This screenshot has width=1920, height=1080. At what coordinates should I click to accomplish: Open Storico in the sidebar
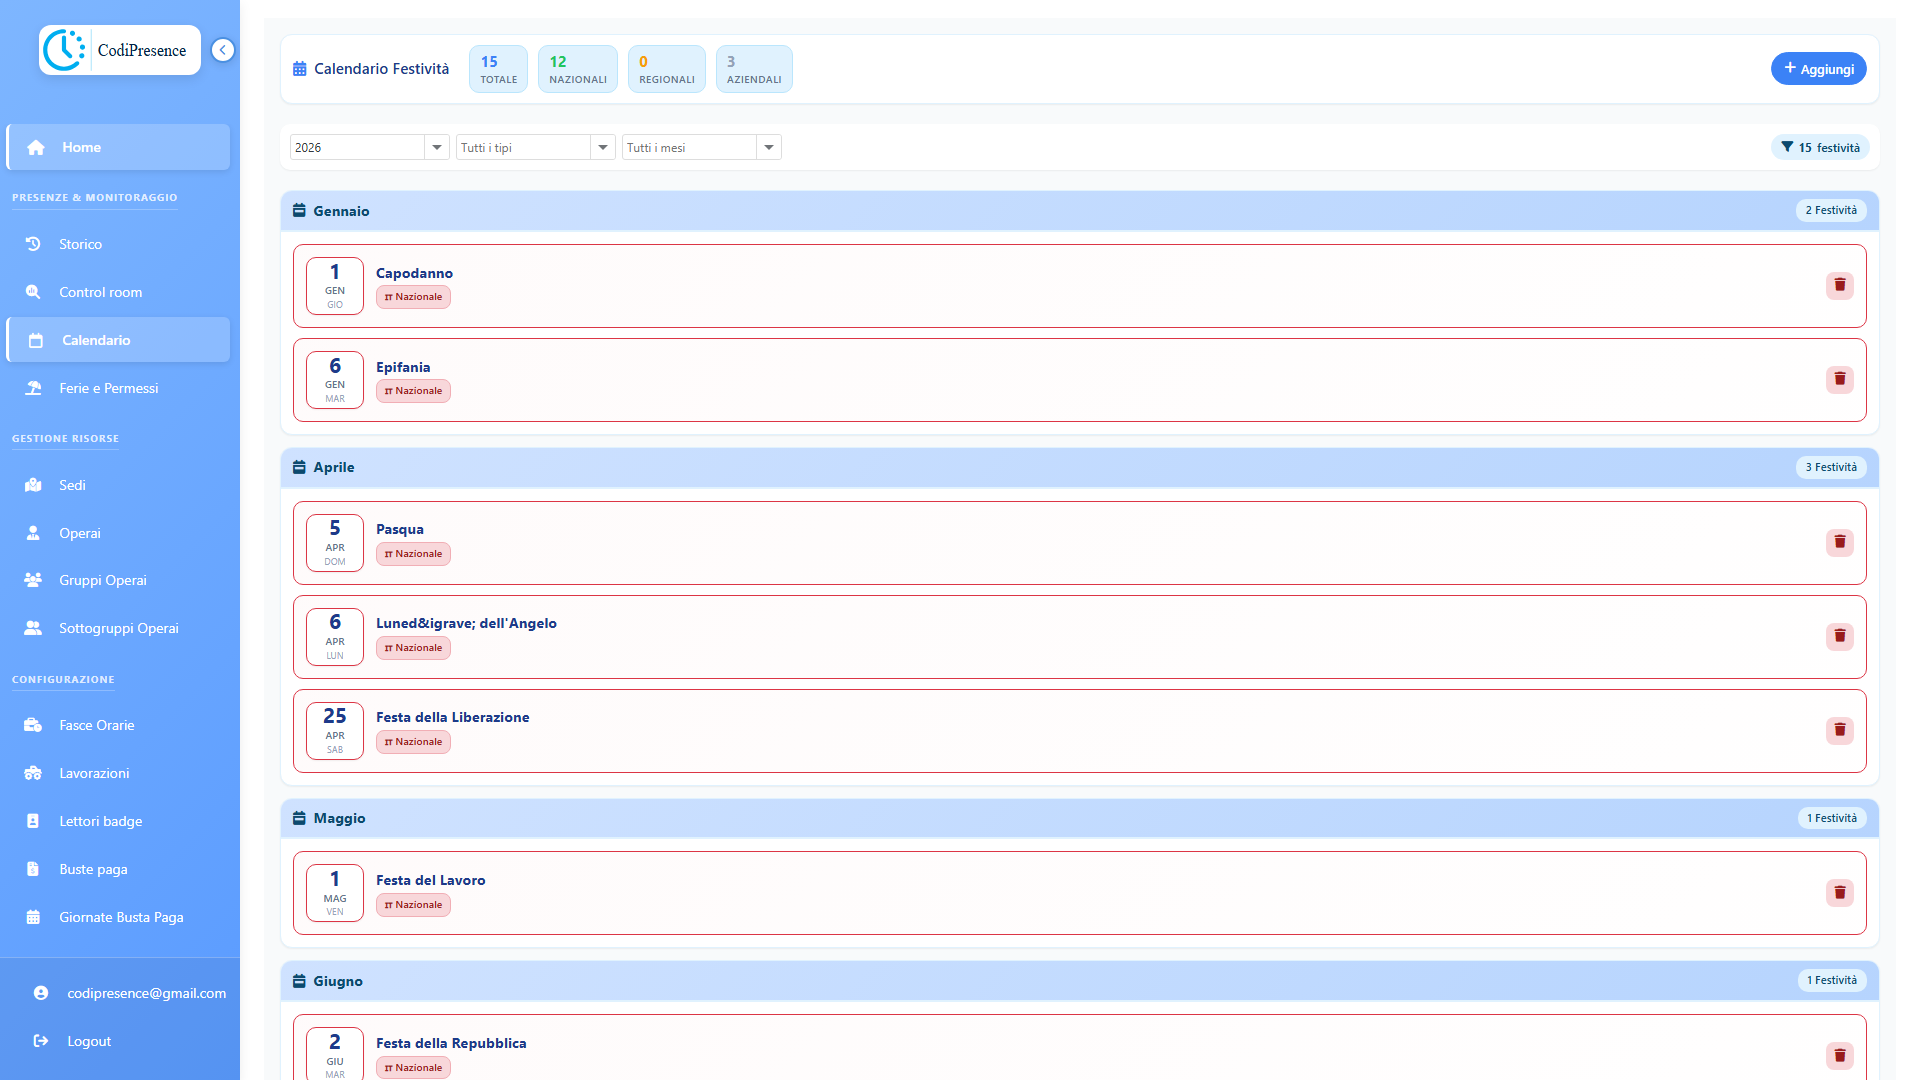[80, 244]
